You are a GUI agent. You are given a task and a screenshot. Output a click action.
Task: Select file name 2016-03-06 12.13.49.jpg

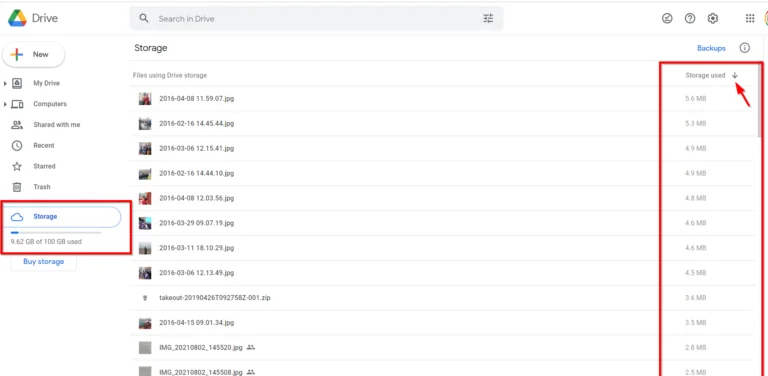click(196, 273)
